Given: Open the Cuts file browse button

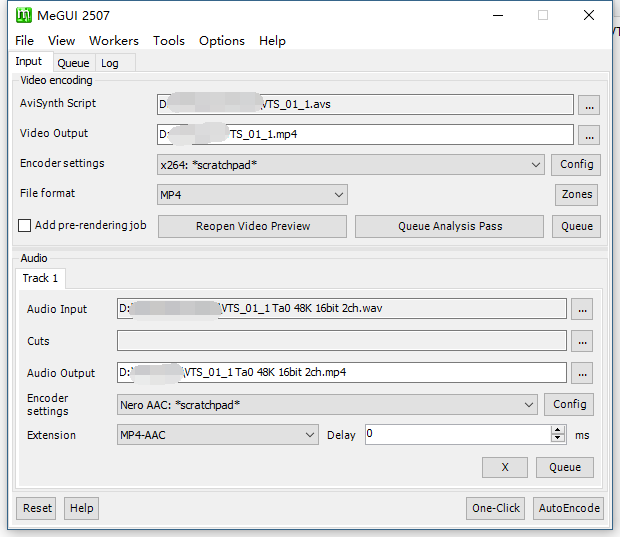Looking at the screenshot, I should pyautogui.click(x=582, y=341).
